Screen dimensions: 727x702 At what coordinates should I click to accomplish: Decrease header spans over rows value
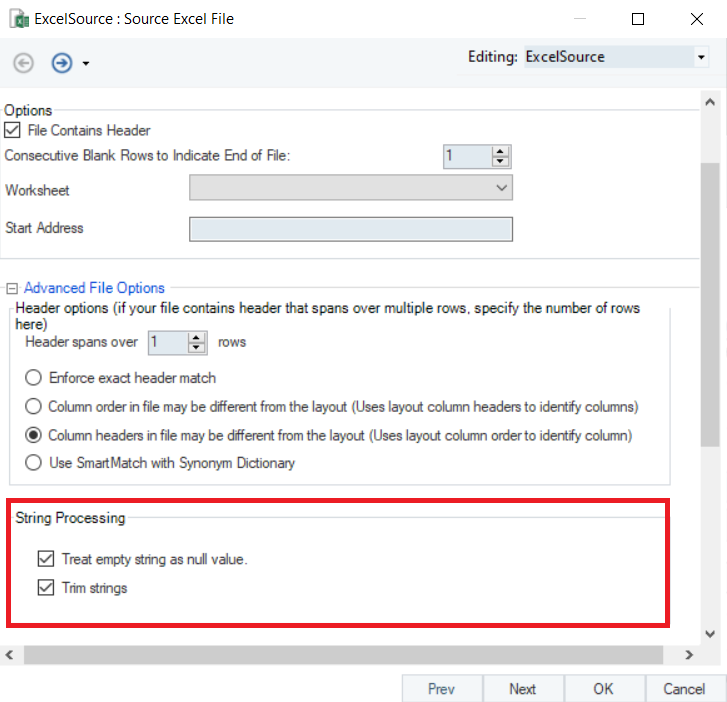coord(197,348)
